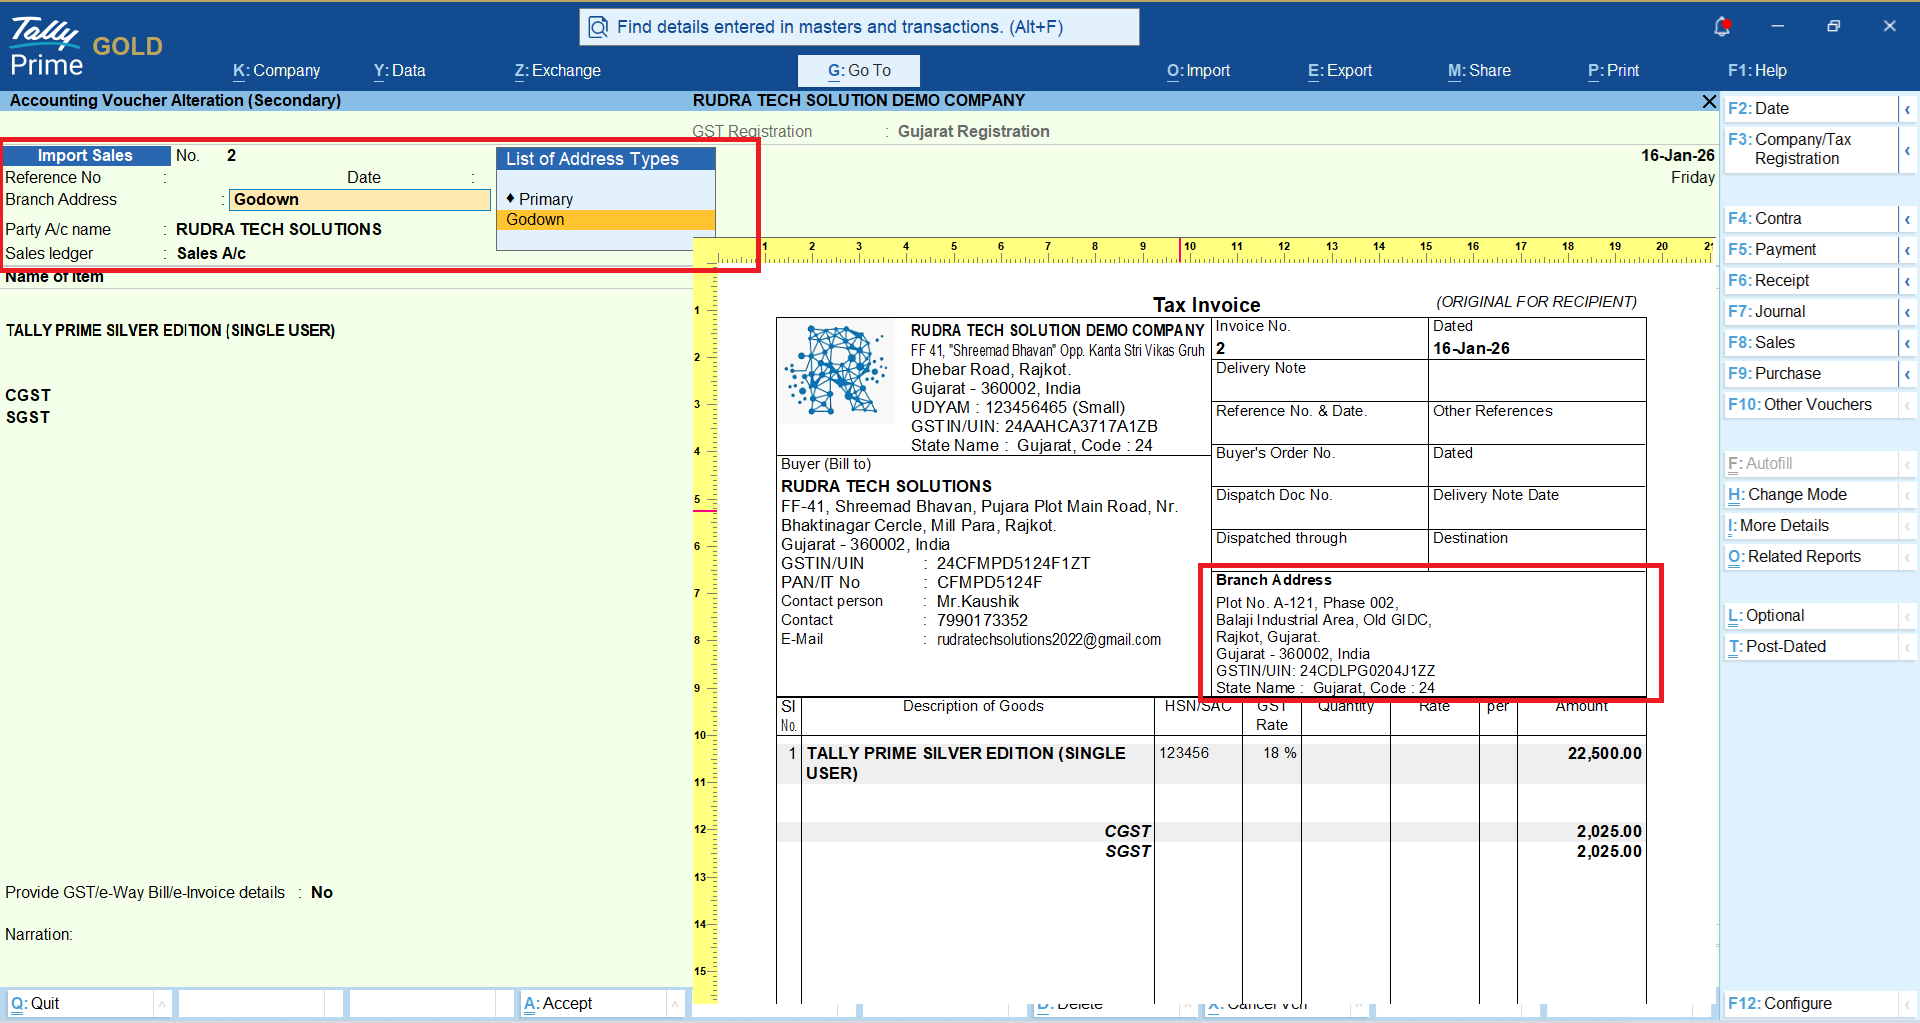The image size is (1920, 1023).
Task: Expand the chevron next to F5: Payment
Action: coord(1907,250)
